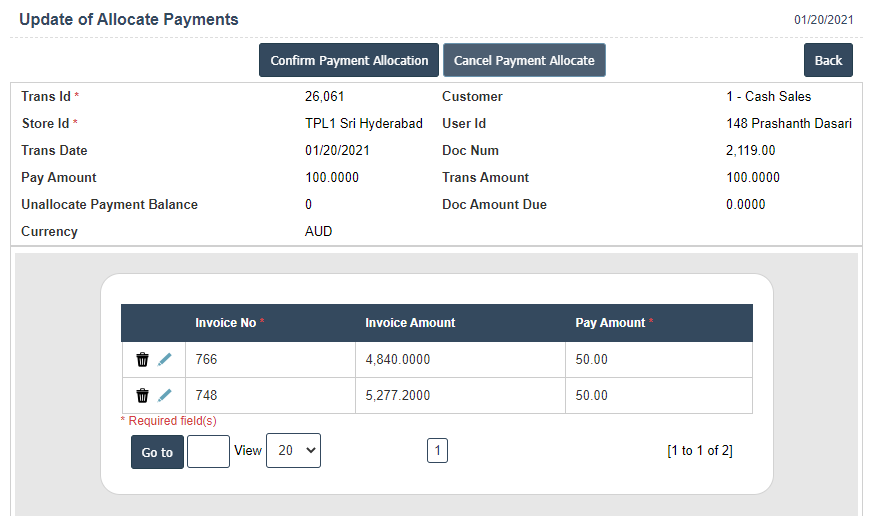877x516 pixels.
Task: Go back using the Back button
Action: 828,61
